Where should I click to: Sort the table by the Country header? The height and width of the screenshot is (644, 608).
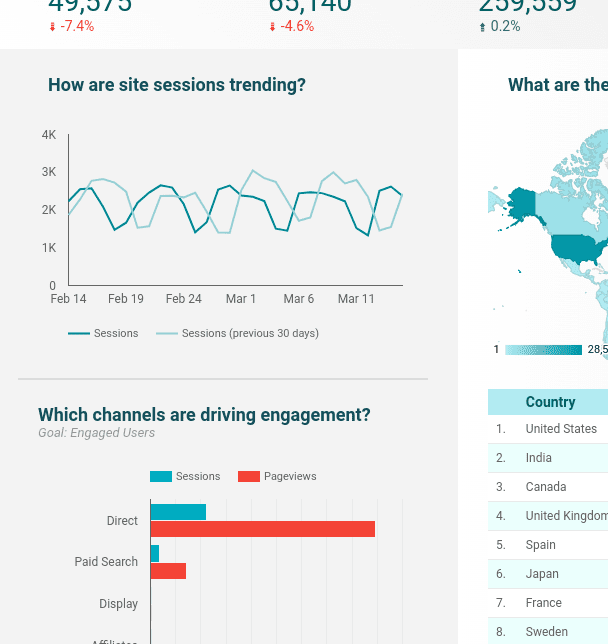[x=550, y=402]
